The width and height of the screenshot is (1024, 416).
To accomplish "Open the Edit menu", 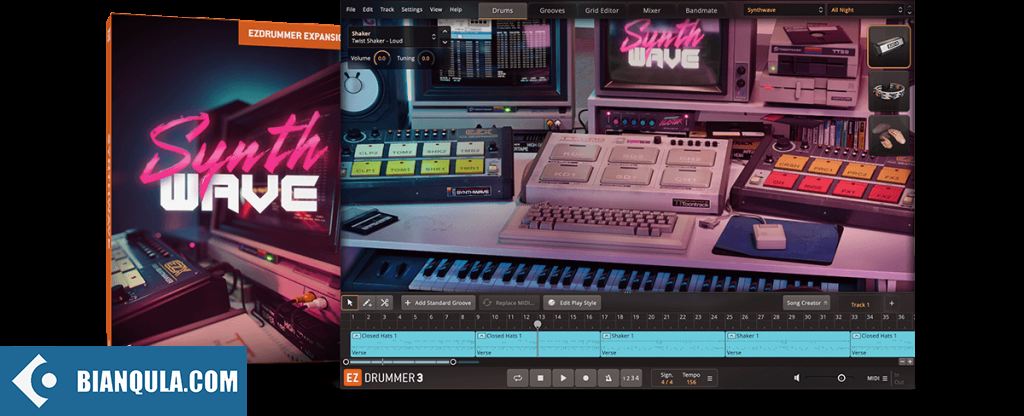I will pyautogui.click(x=368, y=10).
